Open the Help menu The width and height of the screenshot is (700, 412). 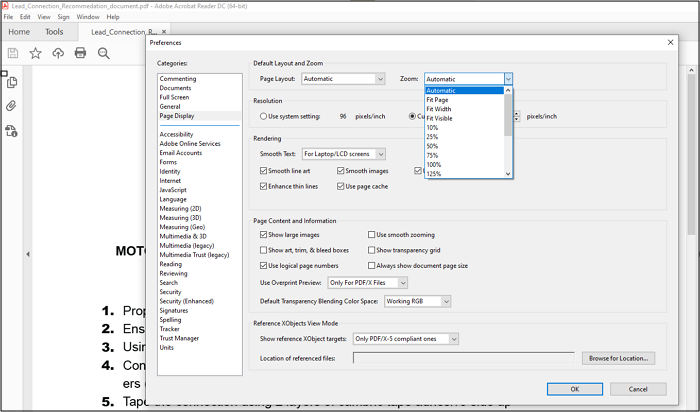point(113,17)
